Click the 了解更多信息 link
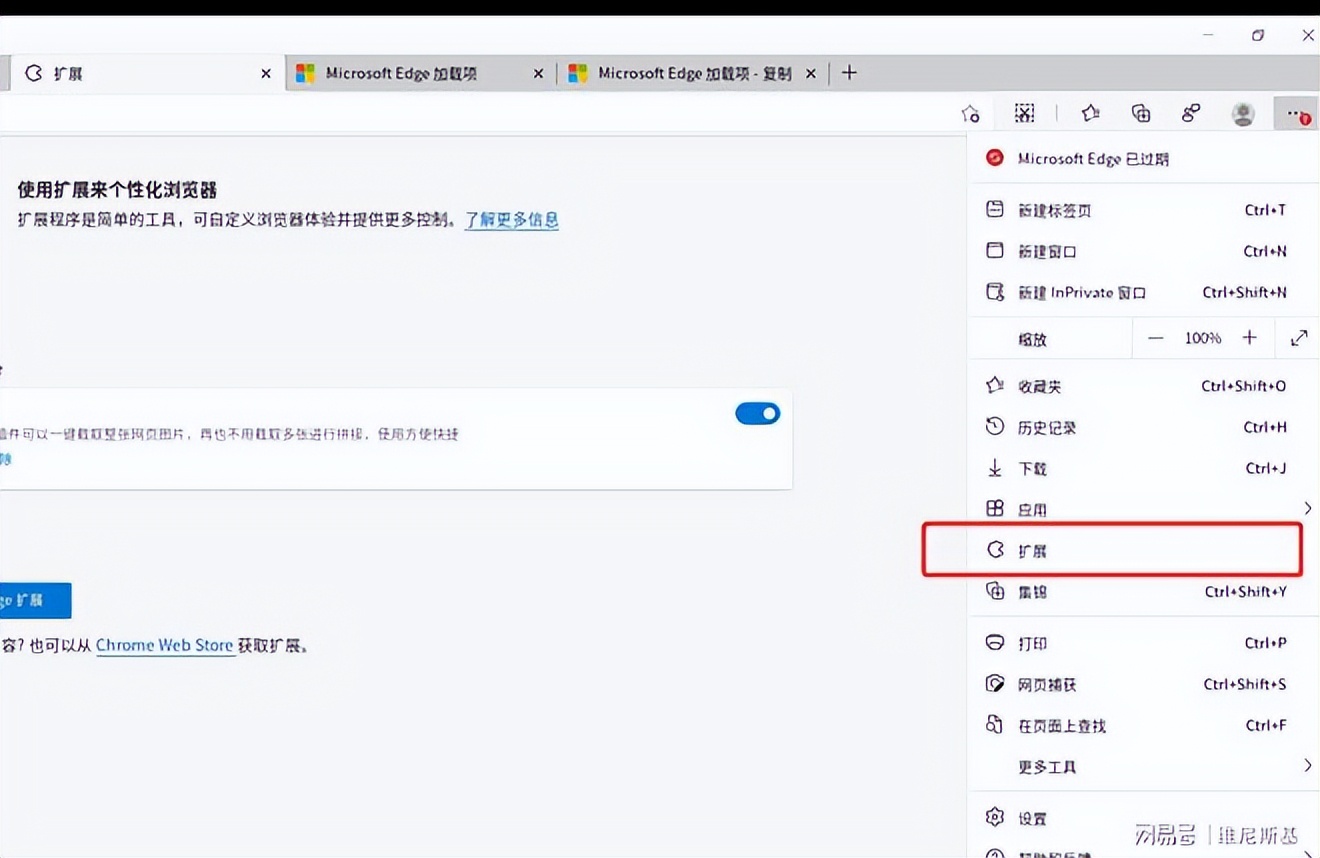This screenshot has width=1320, height=858. pyautogui.click(x=511, y=220)
